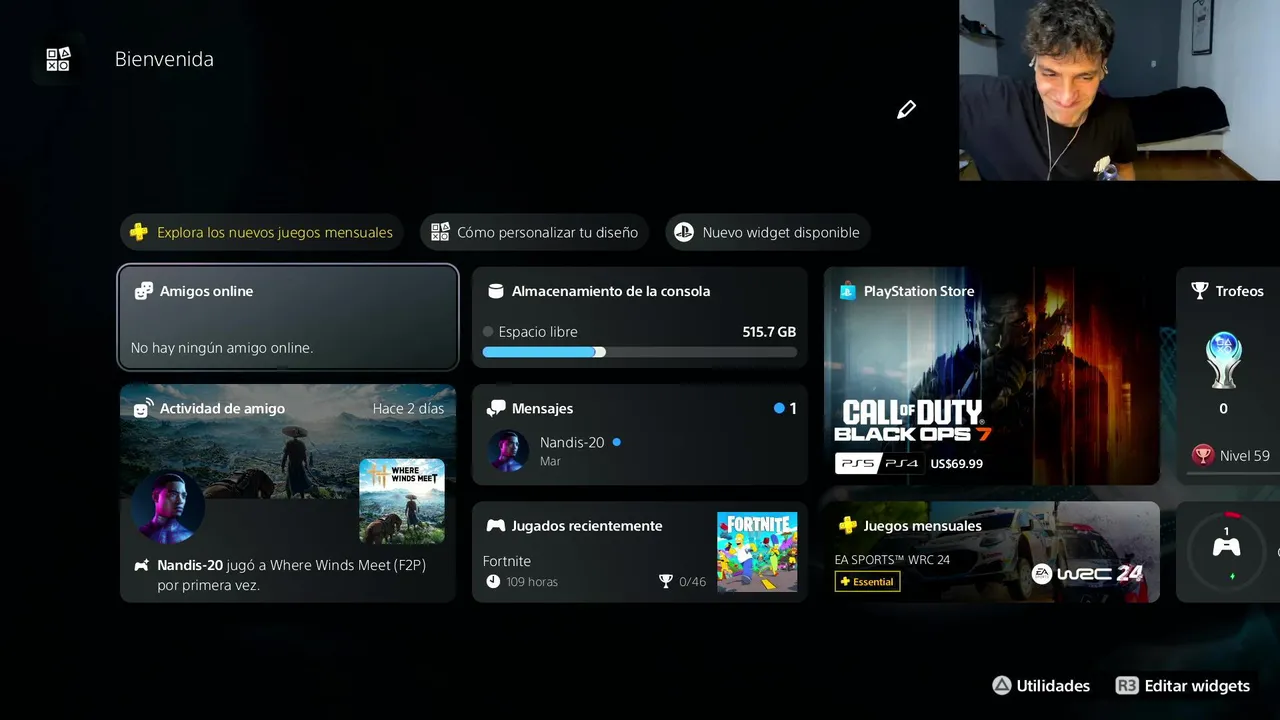This screenshot has width=1280, height=720.
Task: Click the Actividad de amigo icon
Action: (x=143, y=408)
